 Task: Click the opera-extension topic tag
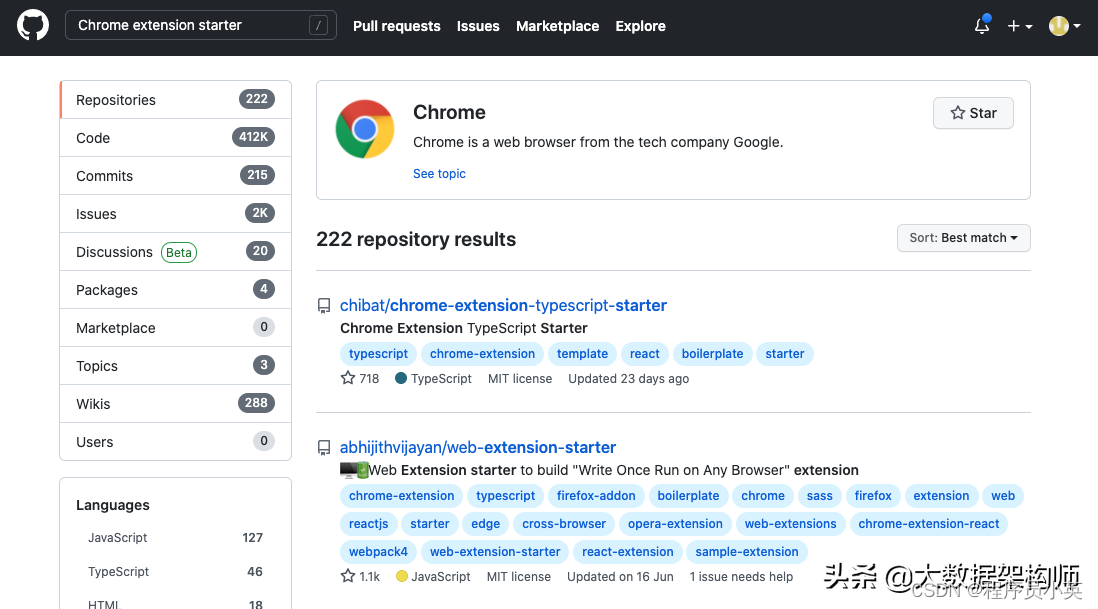[x=675, y=524]
